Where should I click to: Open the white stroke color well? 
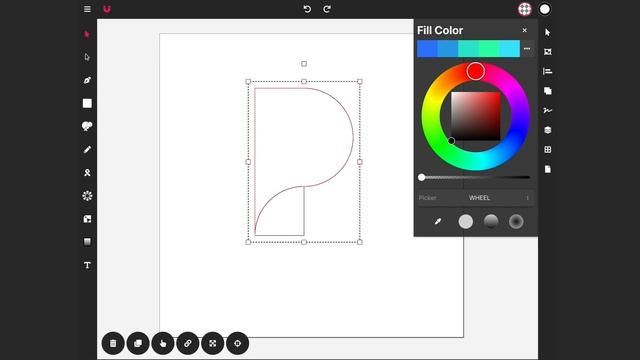pos(544,9)
